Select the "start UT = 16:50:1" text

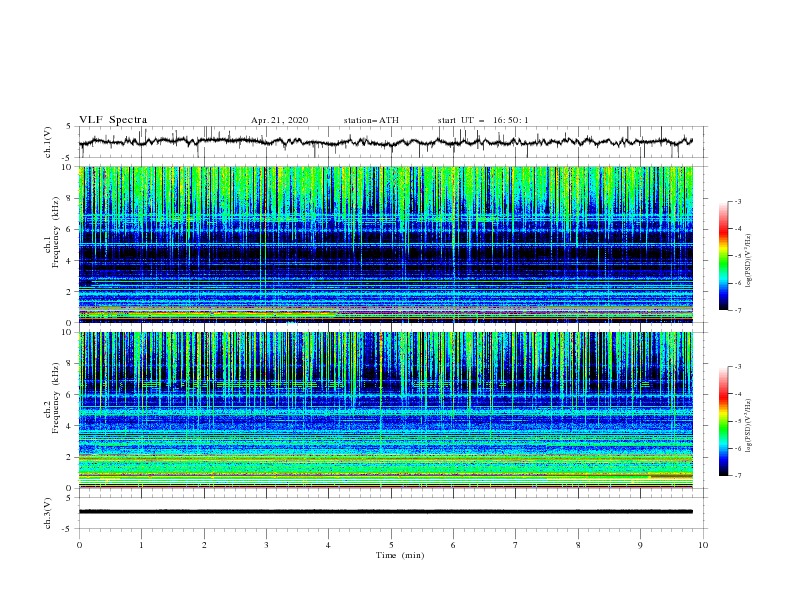tap(483, 120)
